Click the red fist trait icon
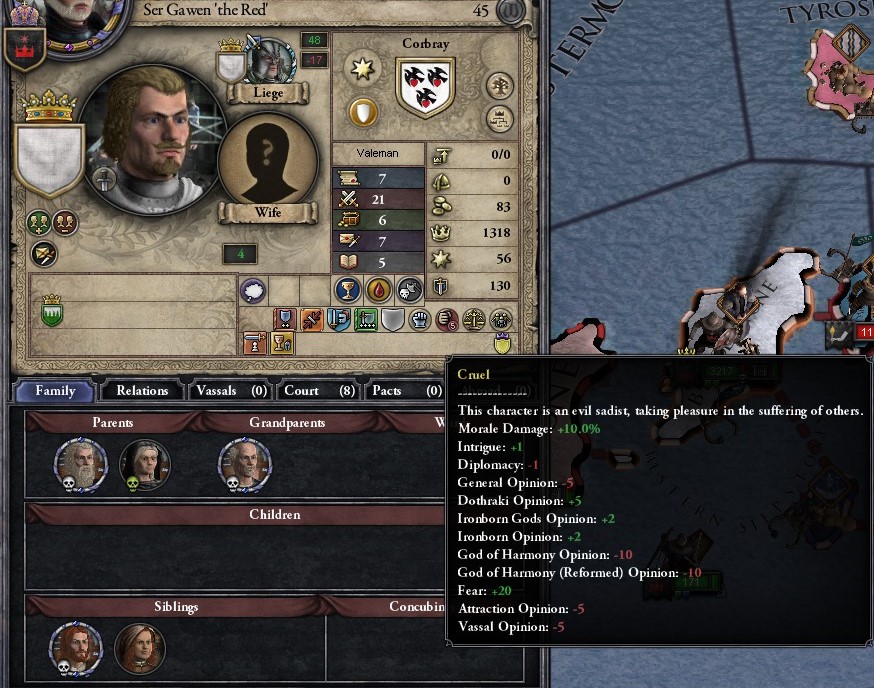874x688 pixels. coord(446,319)
